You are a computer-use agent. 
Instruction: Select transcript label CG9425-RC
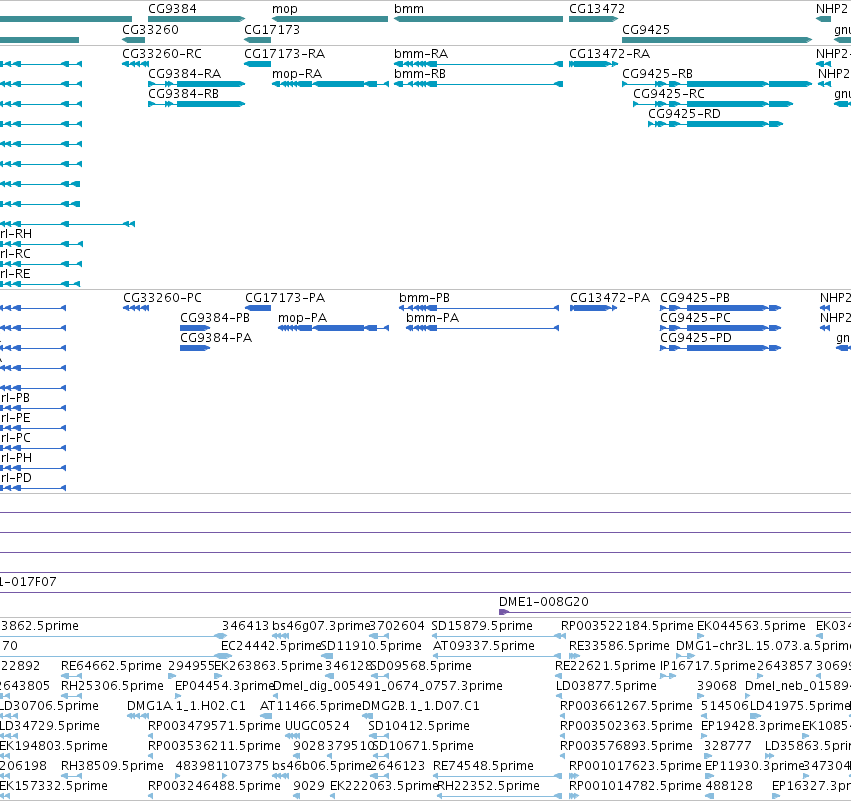point(669,93)
